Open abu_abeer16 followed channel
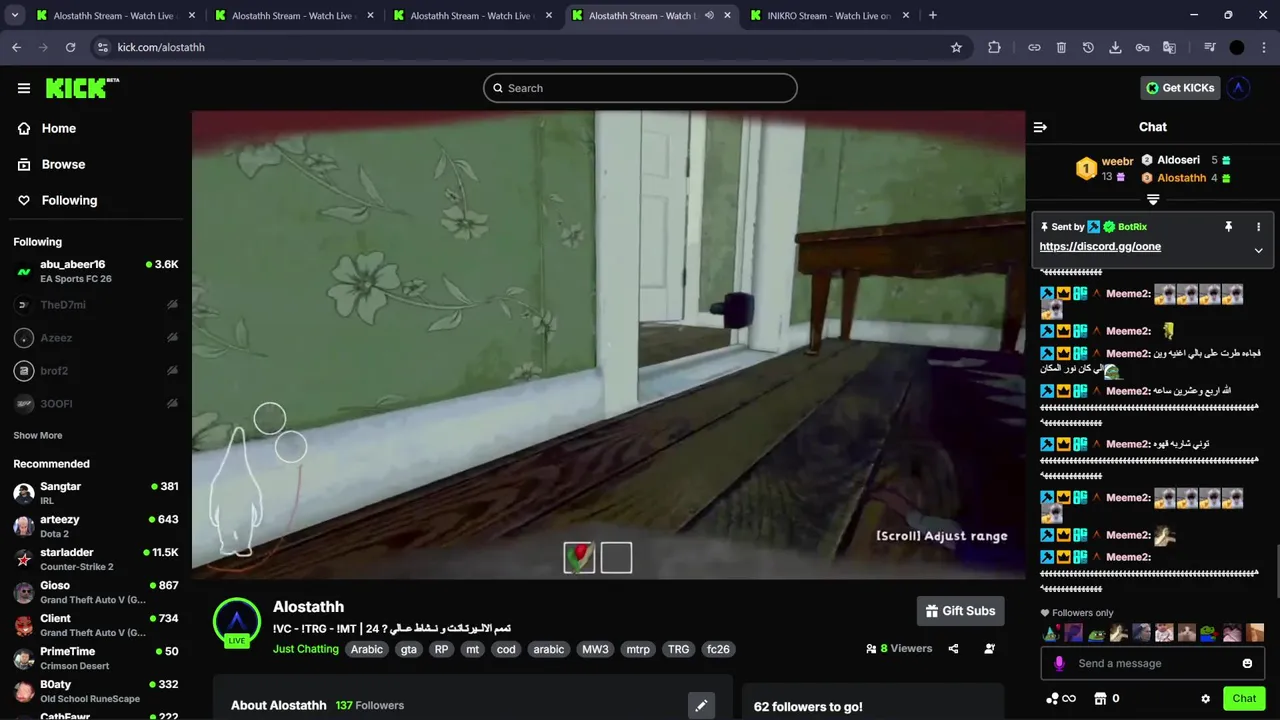 point(96,271)
